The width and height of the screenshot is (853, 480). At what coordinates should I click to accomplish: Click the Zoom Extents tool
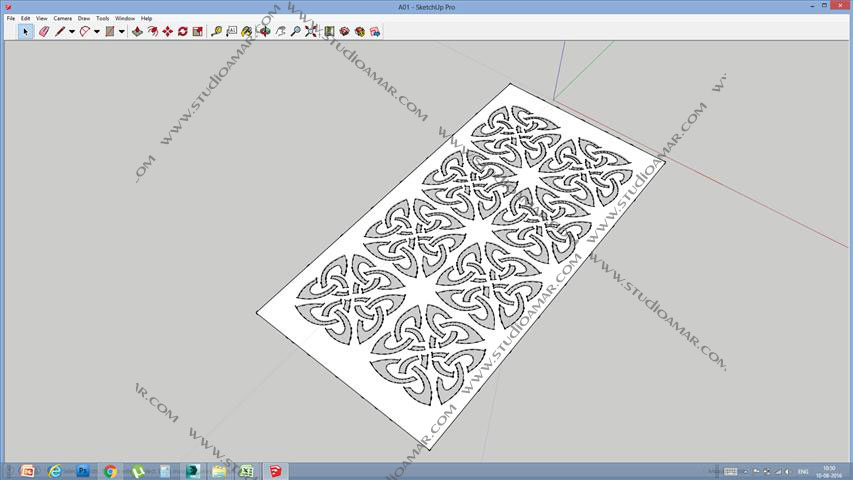(311, 32)
